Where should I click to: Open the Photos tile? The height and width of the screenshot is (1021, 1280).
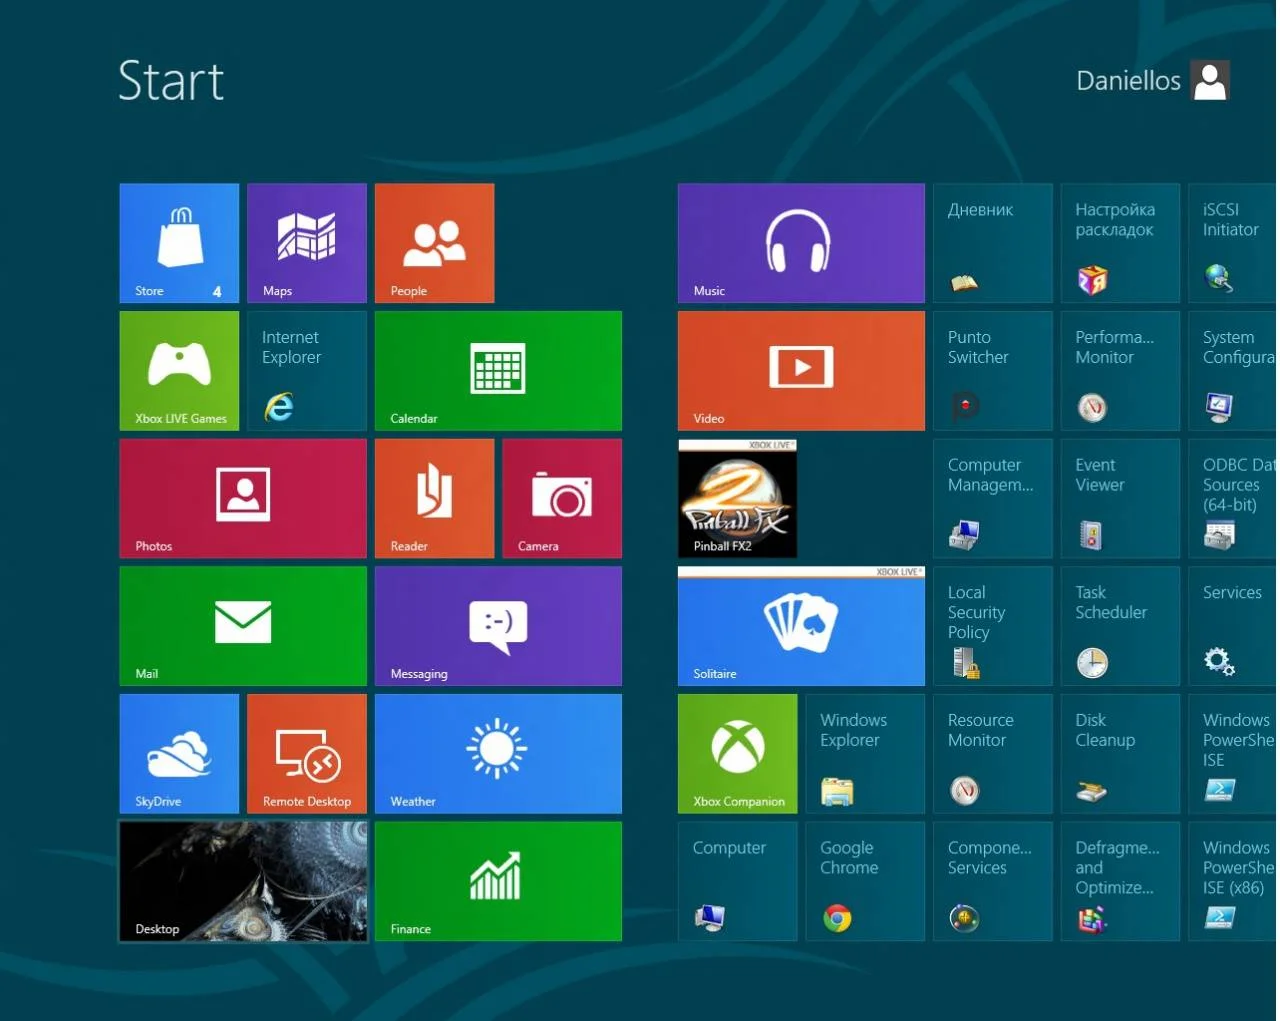pyautogui.click(x=243, y=498)
